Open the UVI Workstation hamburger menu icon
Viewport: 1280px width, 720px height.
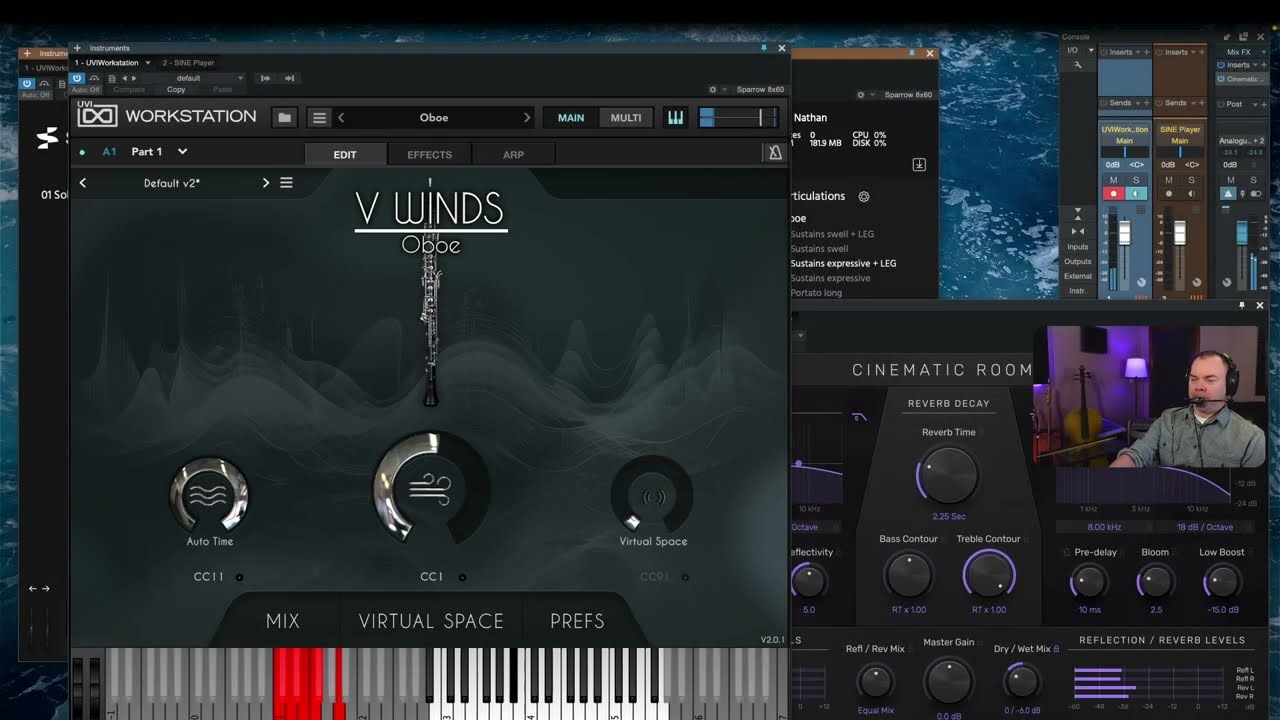tap(319, 118)
